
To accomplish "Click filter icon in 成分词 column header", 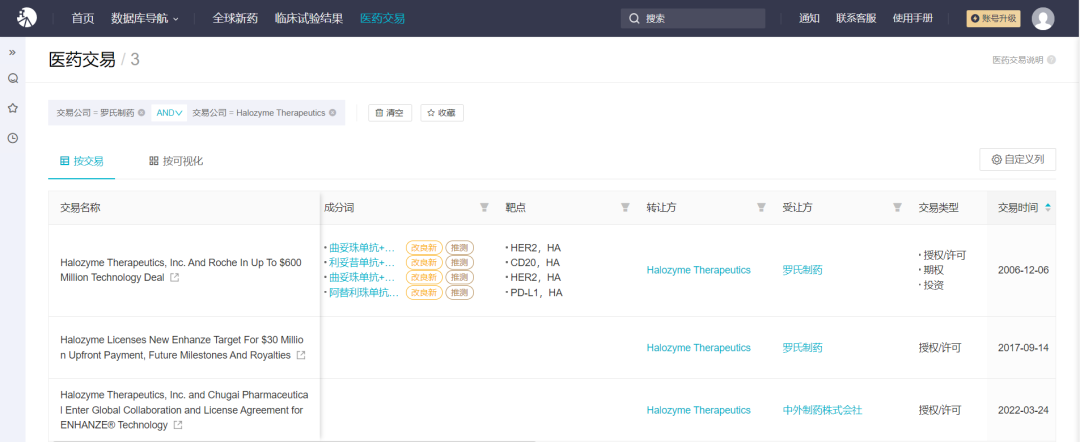I will click(x=484, y=208).
